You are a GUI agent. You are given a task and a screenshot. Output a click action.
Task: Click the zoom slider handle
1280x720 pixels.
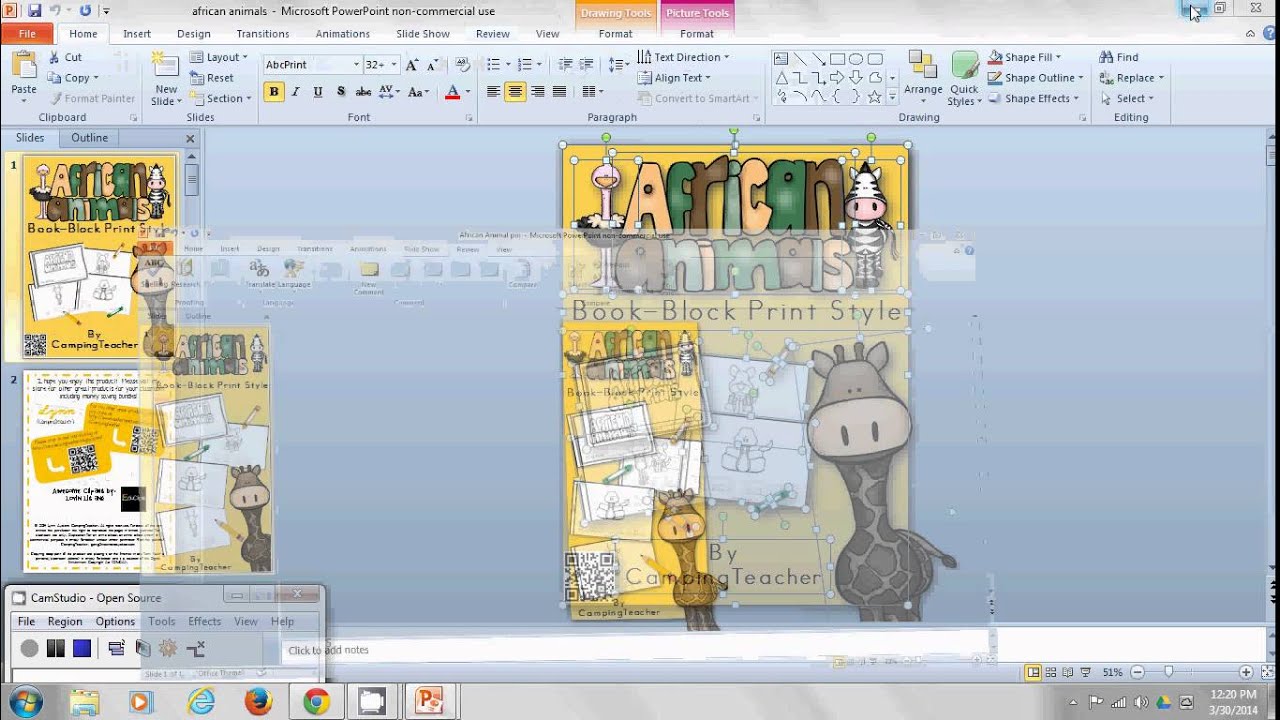point(1168,673)
